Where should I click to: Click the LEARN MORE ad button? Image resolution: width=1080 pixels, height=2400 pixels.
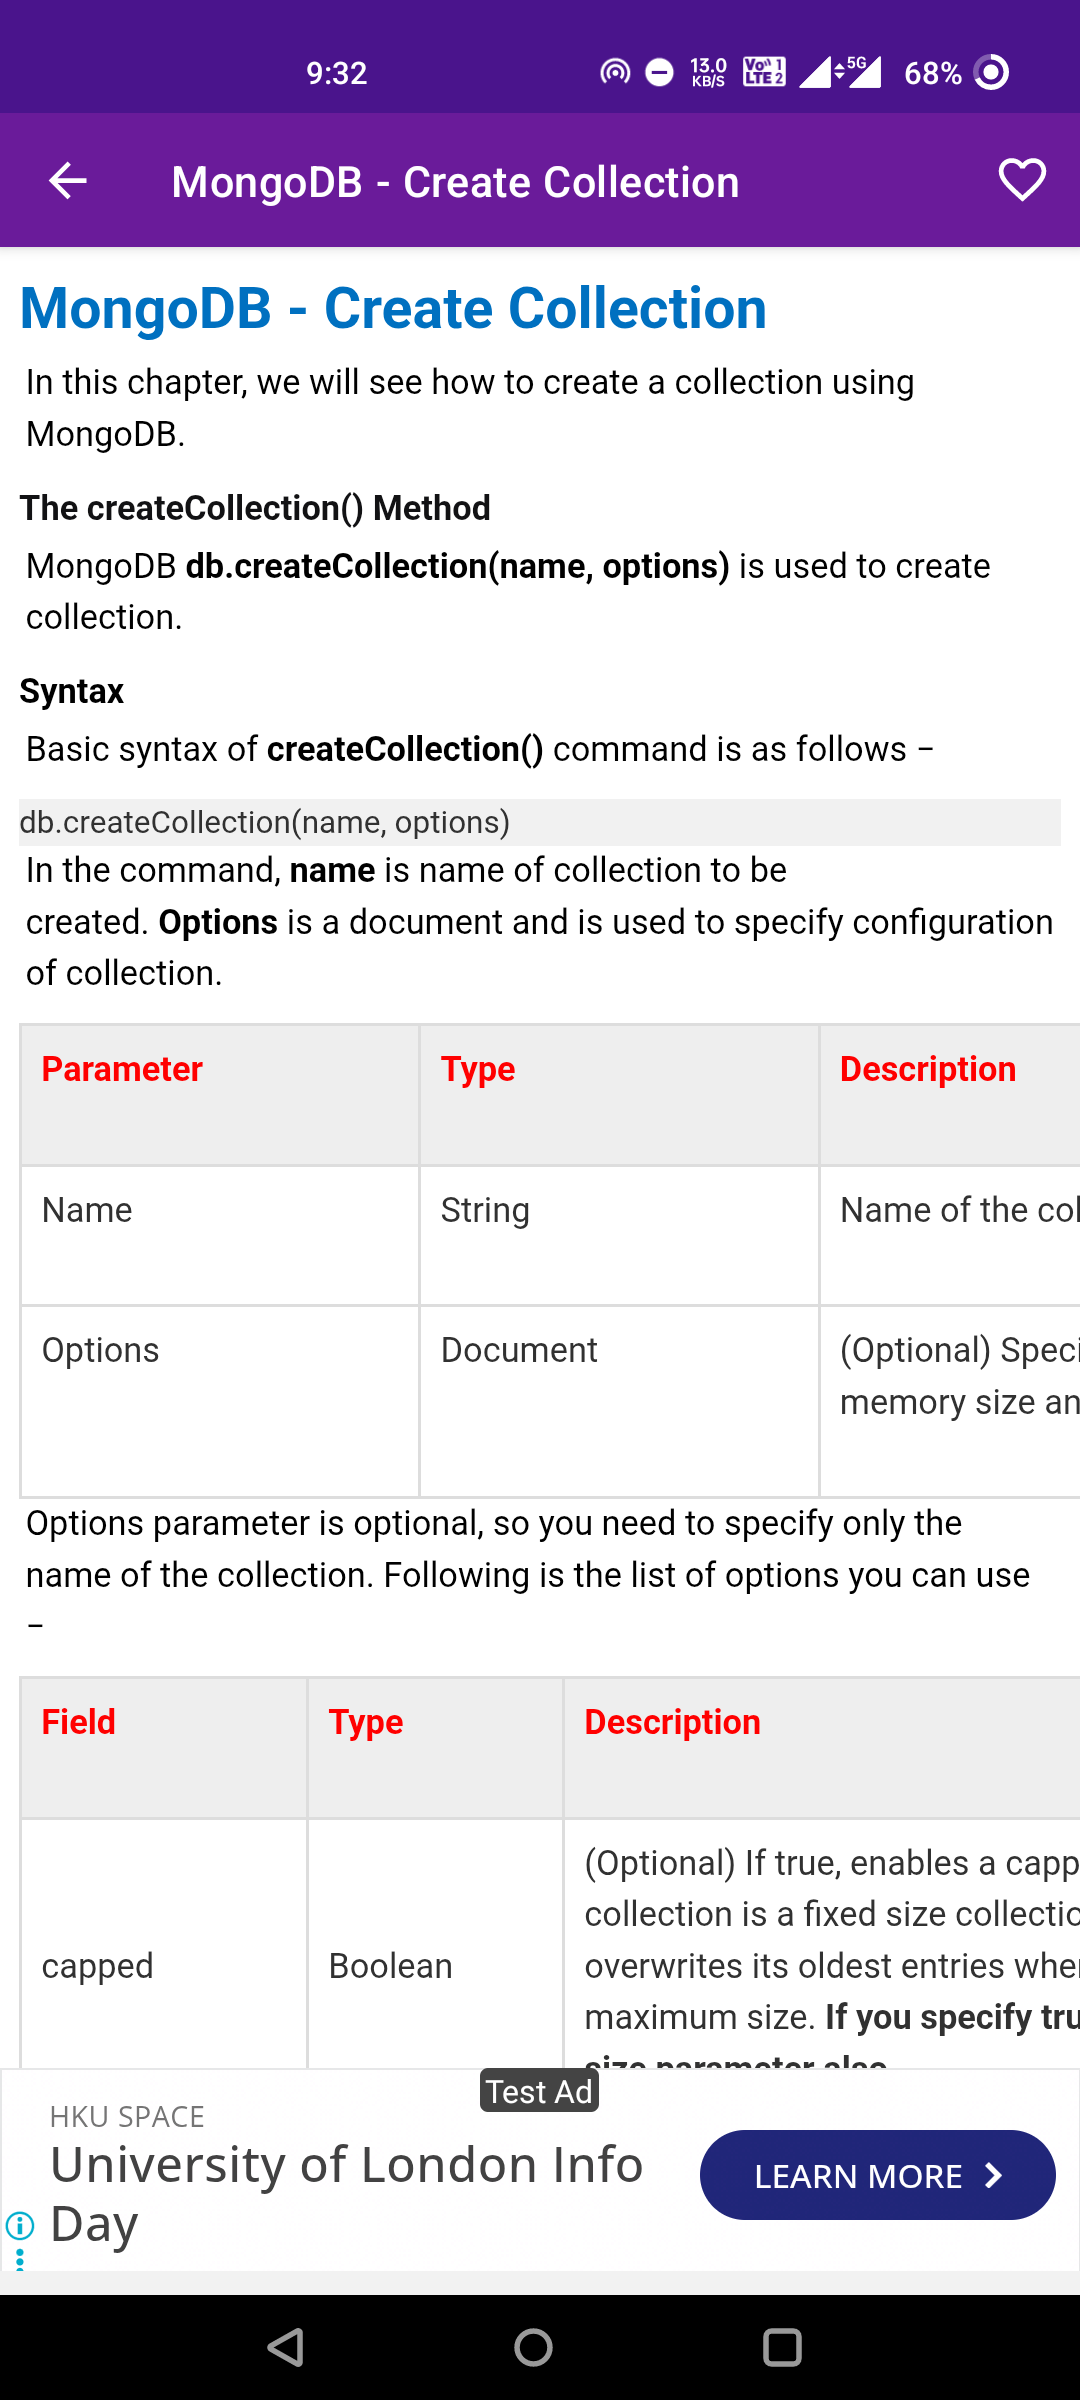coord(856,2176)
